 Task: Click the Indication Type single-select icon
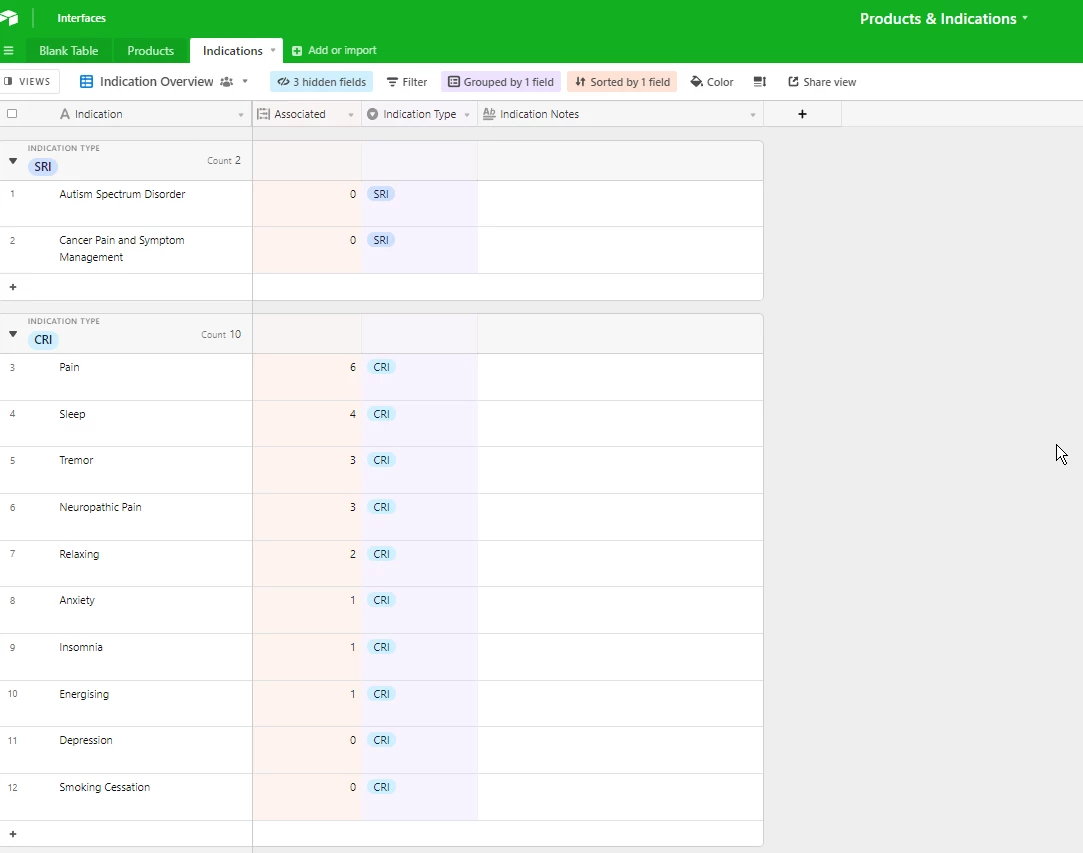click(372, 114)
